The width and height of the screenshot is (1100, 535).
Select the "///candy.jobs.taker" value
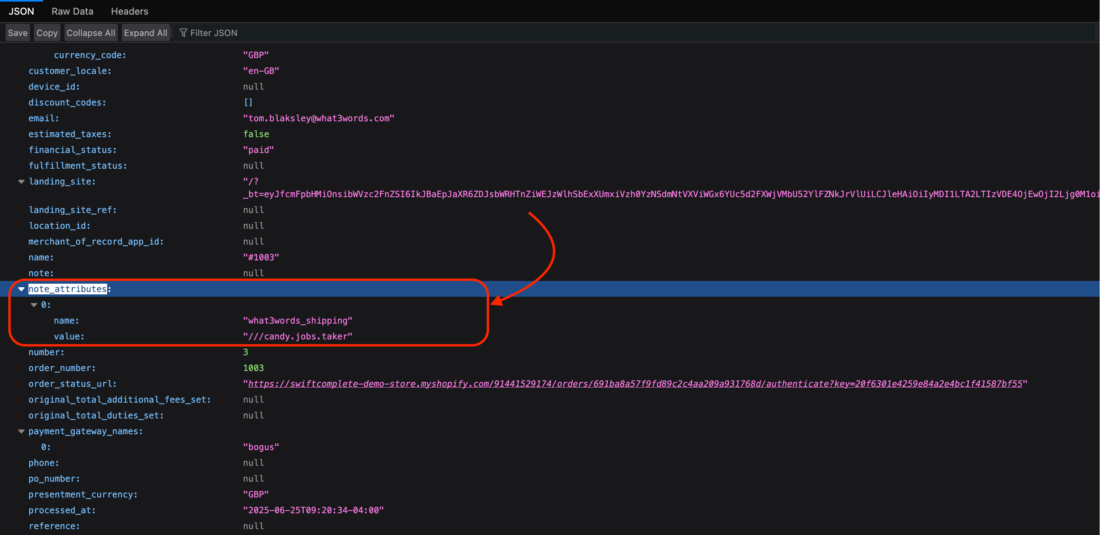(297, 337)
